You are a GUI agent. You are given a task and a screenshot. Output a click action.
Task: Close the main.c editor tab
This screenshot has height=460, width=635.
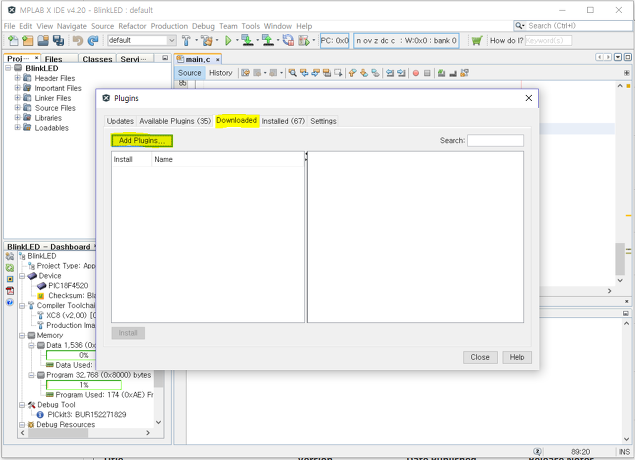[x=217, y=60]
